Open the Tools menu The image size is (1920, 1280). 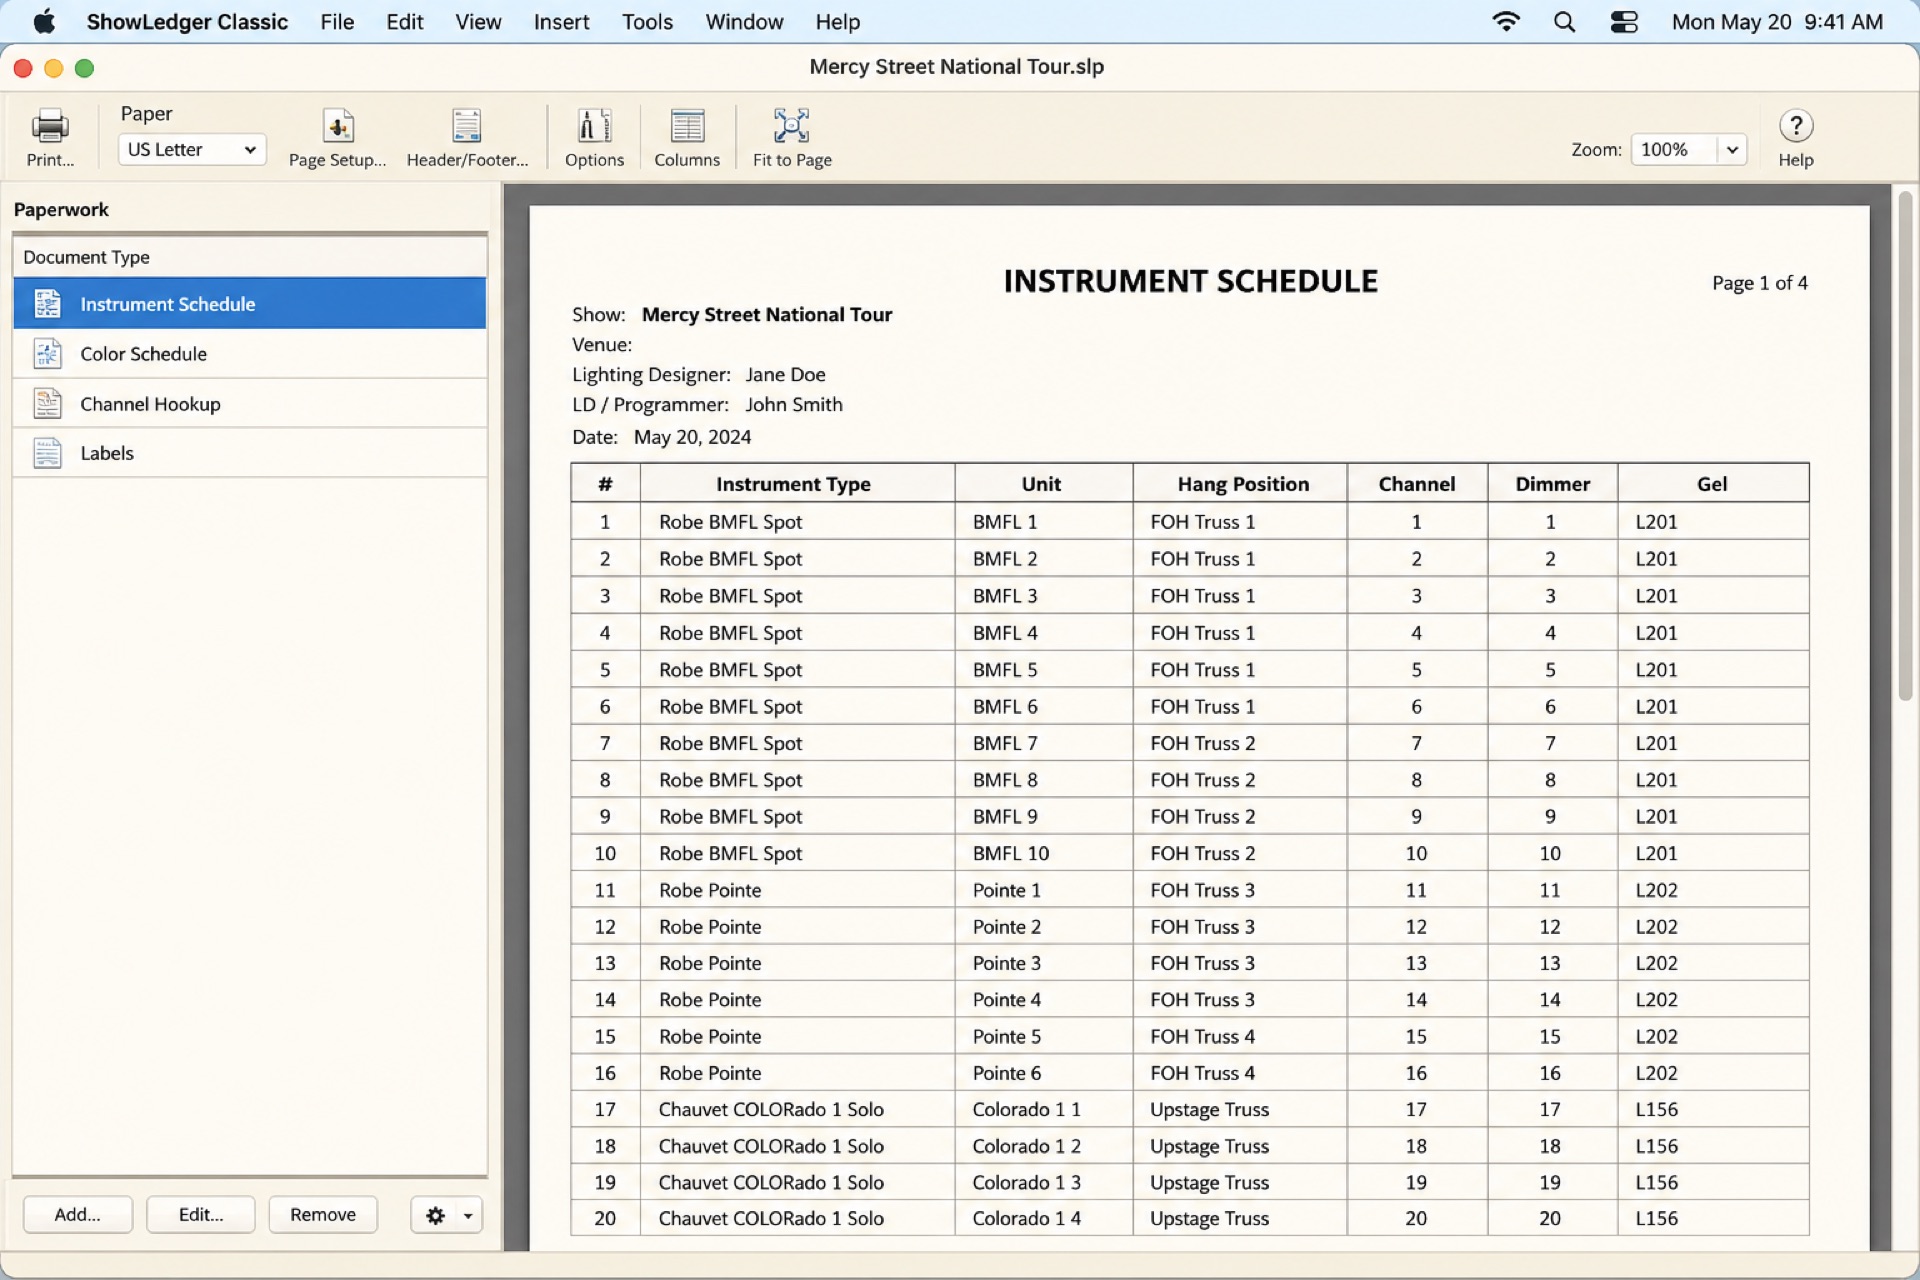pos(647,22)
